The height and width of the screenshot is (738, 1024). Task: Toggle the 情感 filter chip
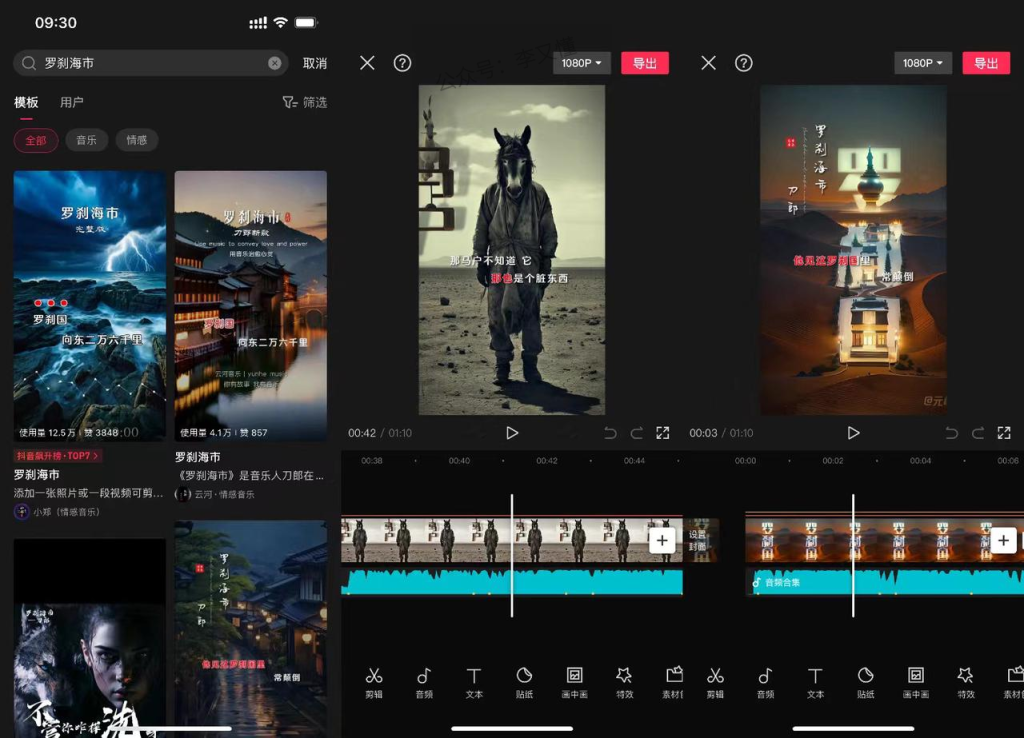point(137,140)
